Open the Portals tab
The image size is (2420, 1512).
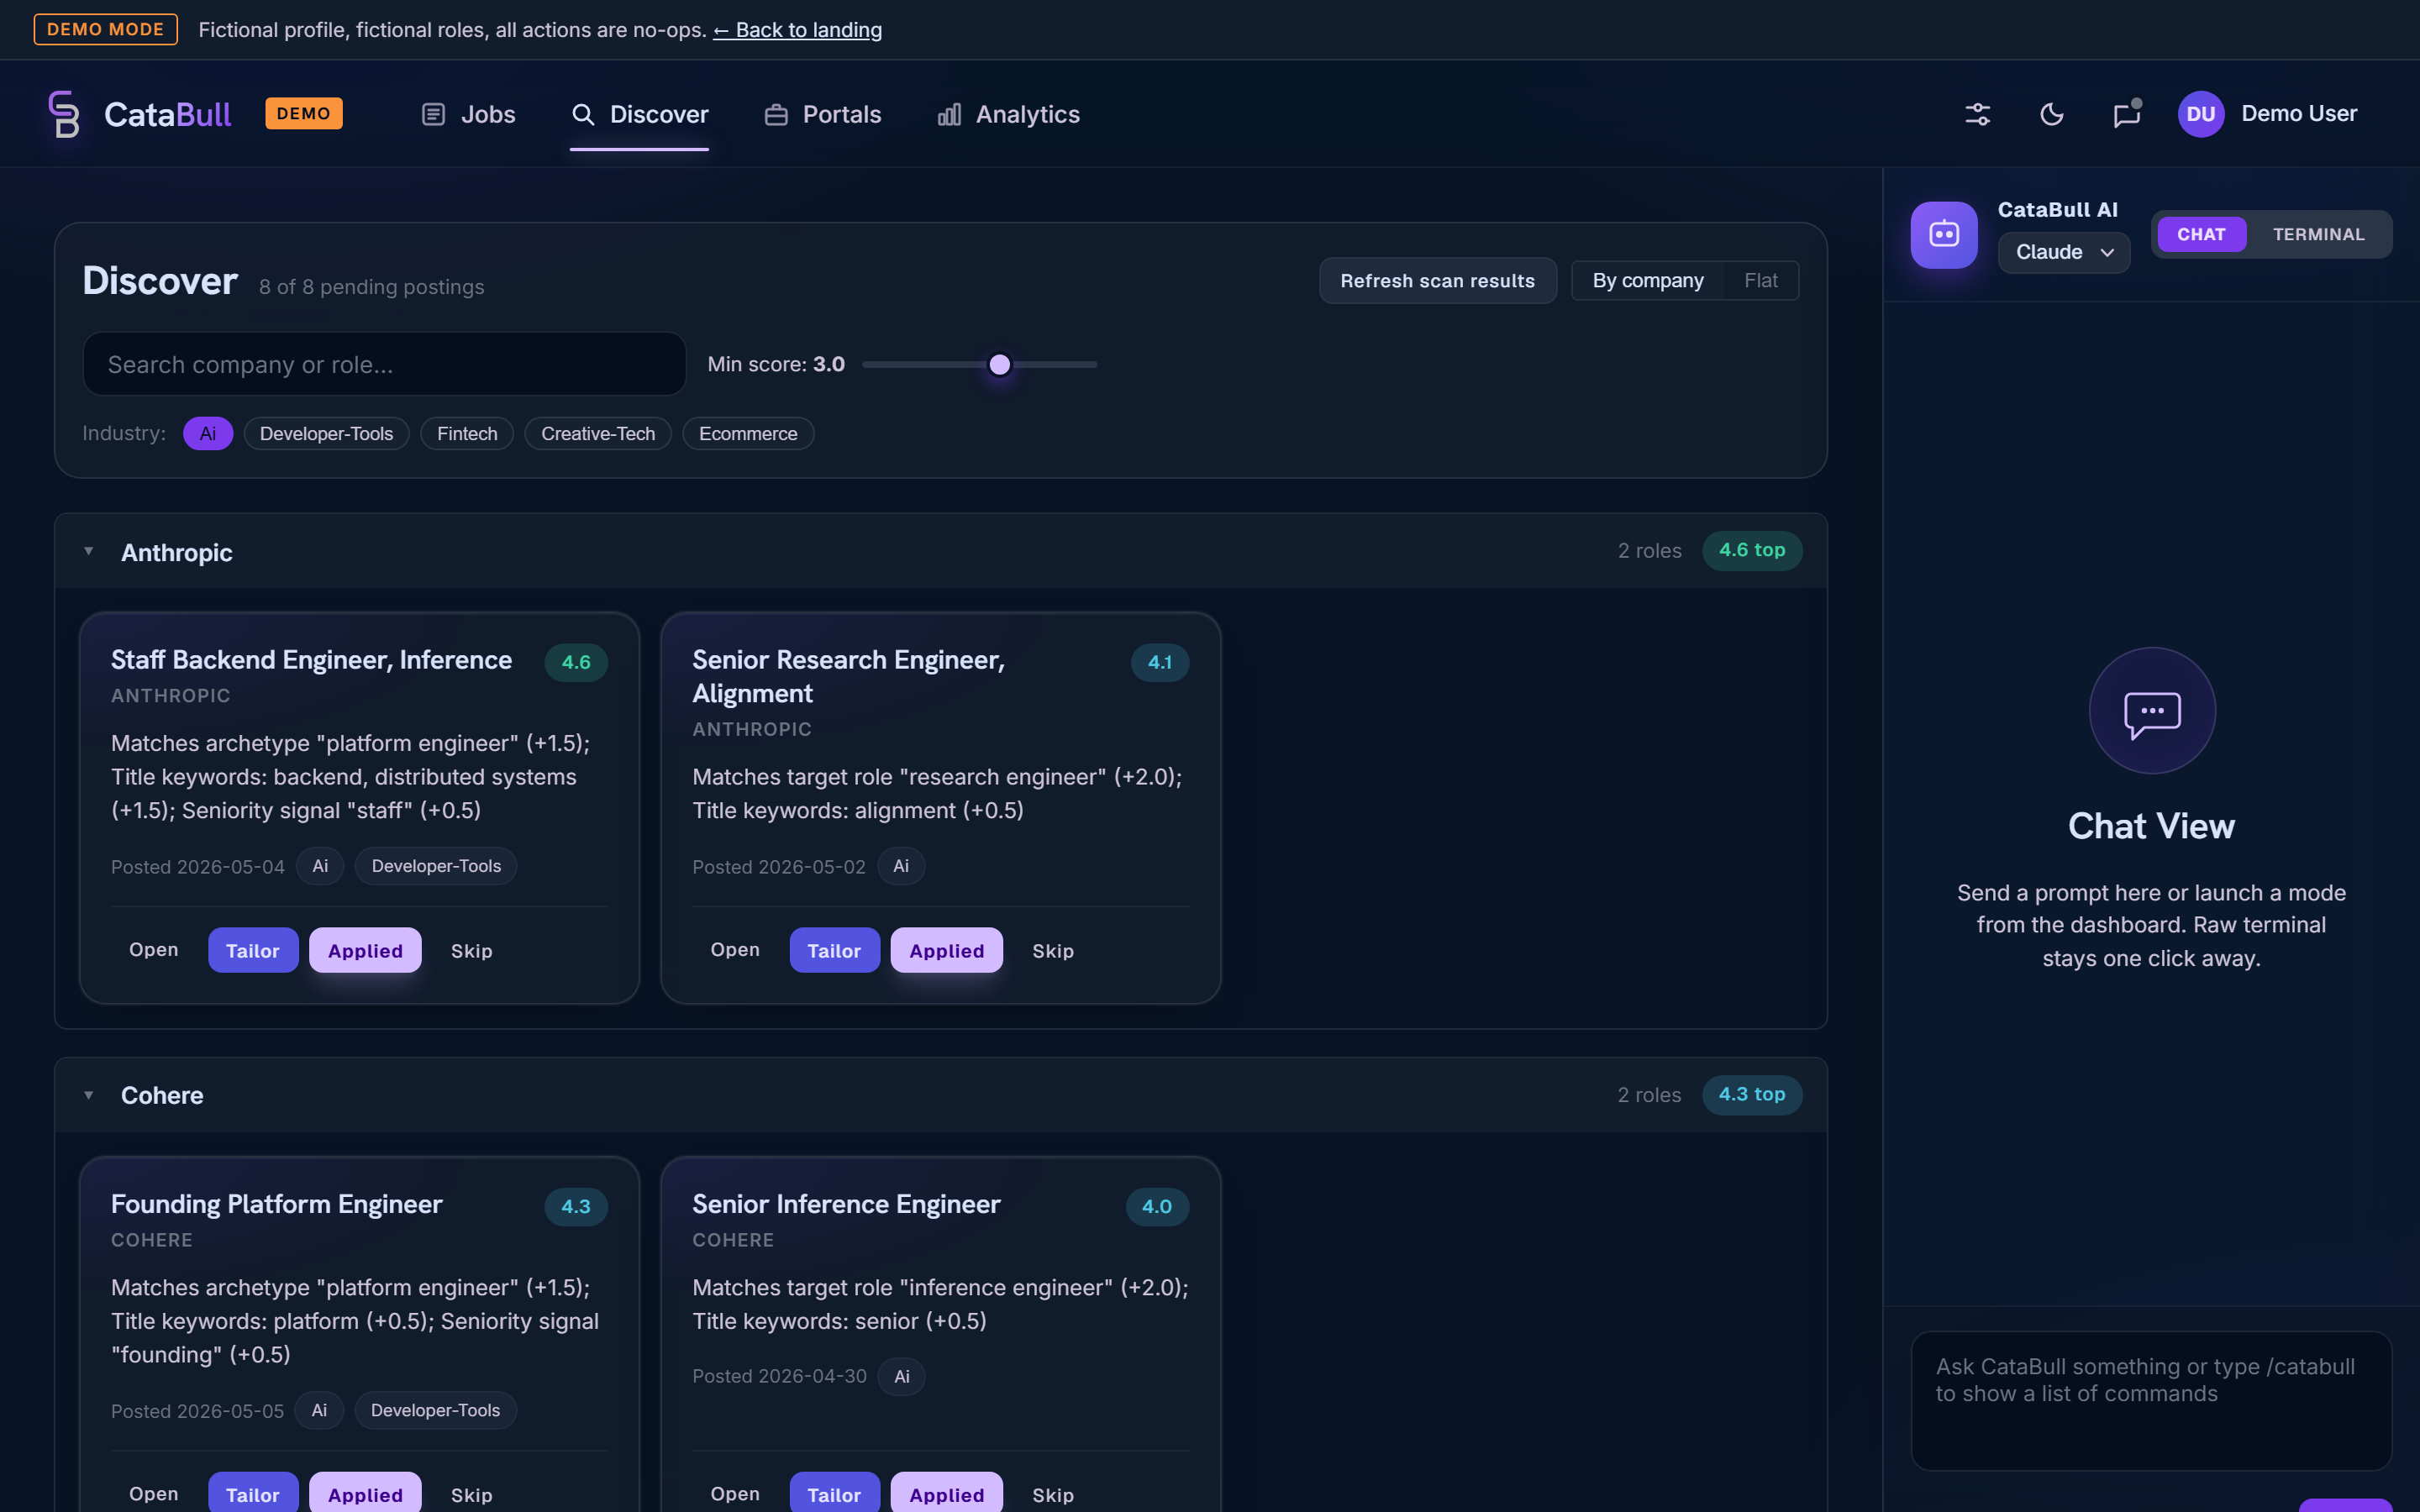tap(822, 114)
